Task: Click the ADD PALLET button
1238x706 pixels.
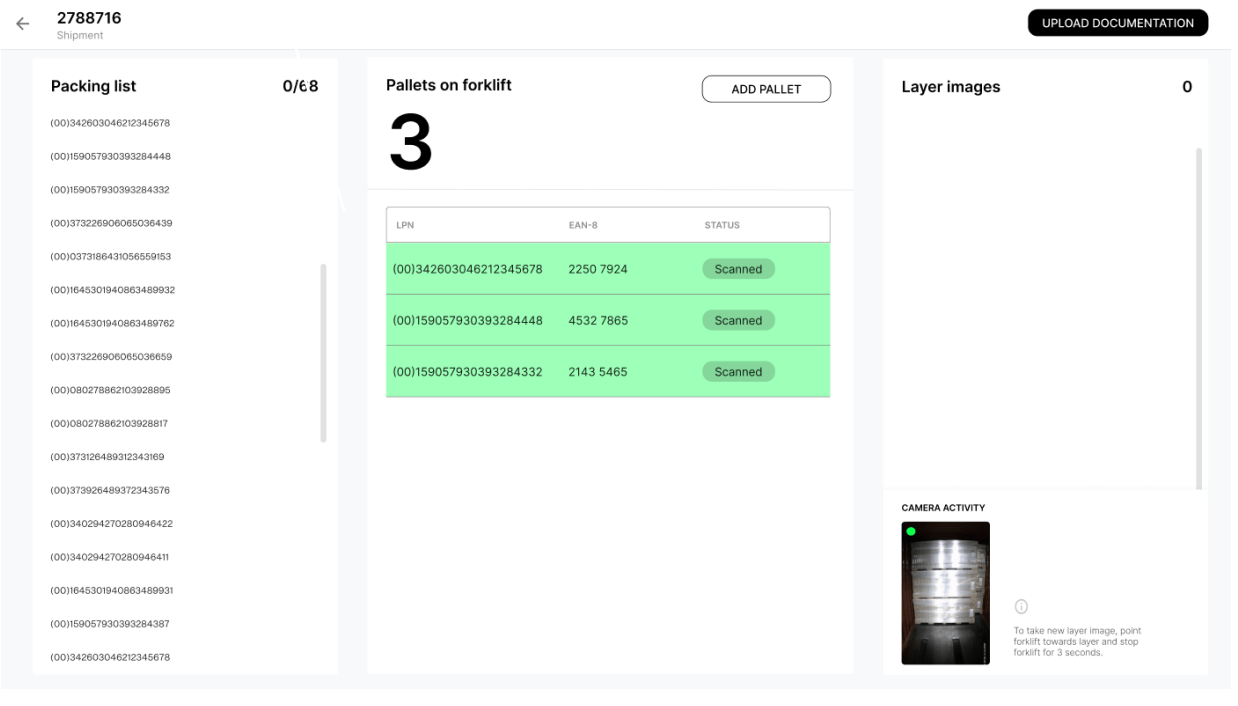Action: (766, 89)
